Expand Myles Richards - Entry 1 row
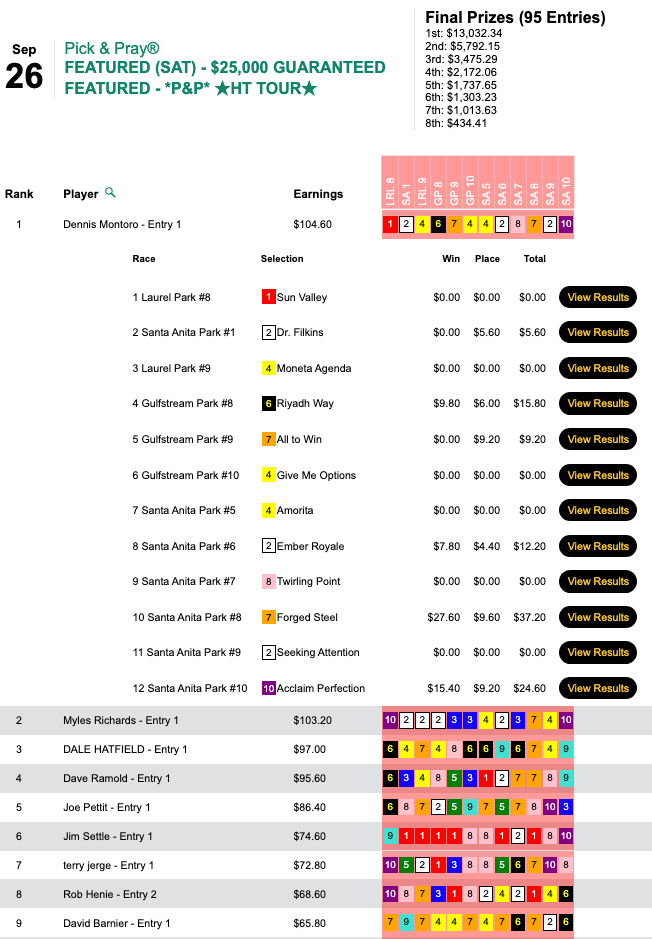The width and height of the screenshot is (652, 939). pyautogui.click(x=326, y=720)
